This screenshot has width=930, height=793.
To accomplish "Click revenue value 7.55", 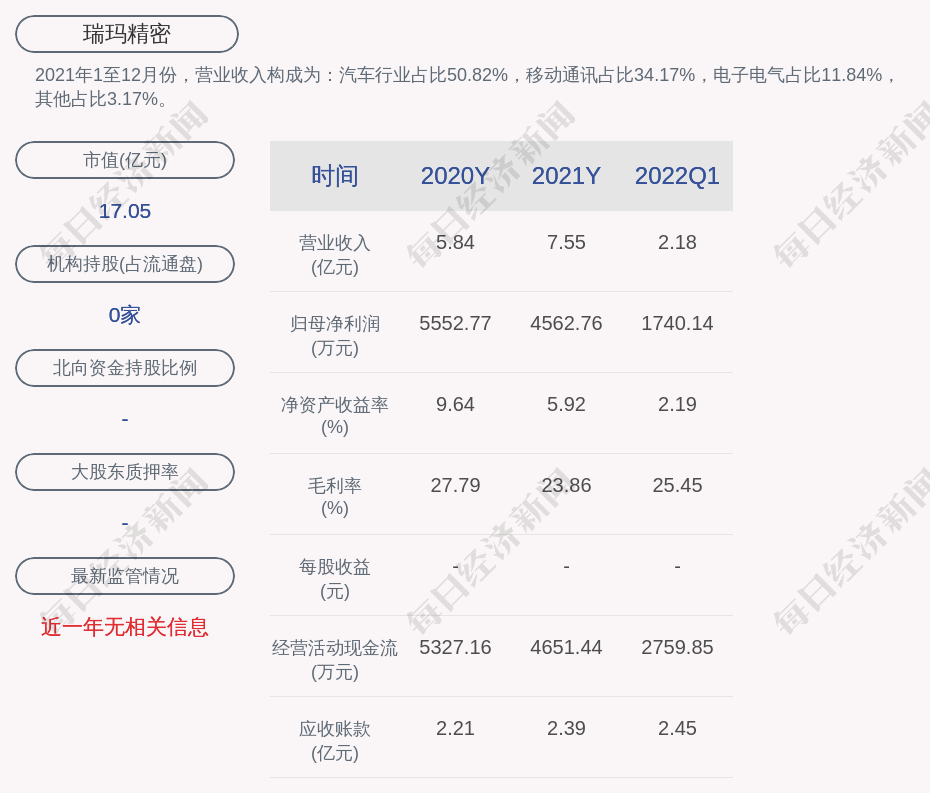I will 566,243.
